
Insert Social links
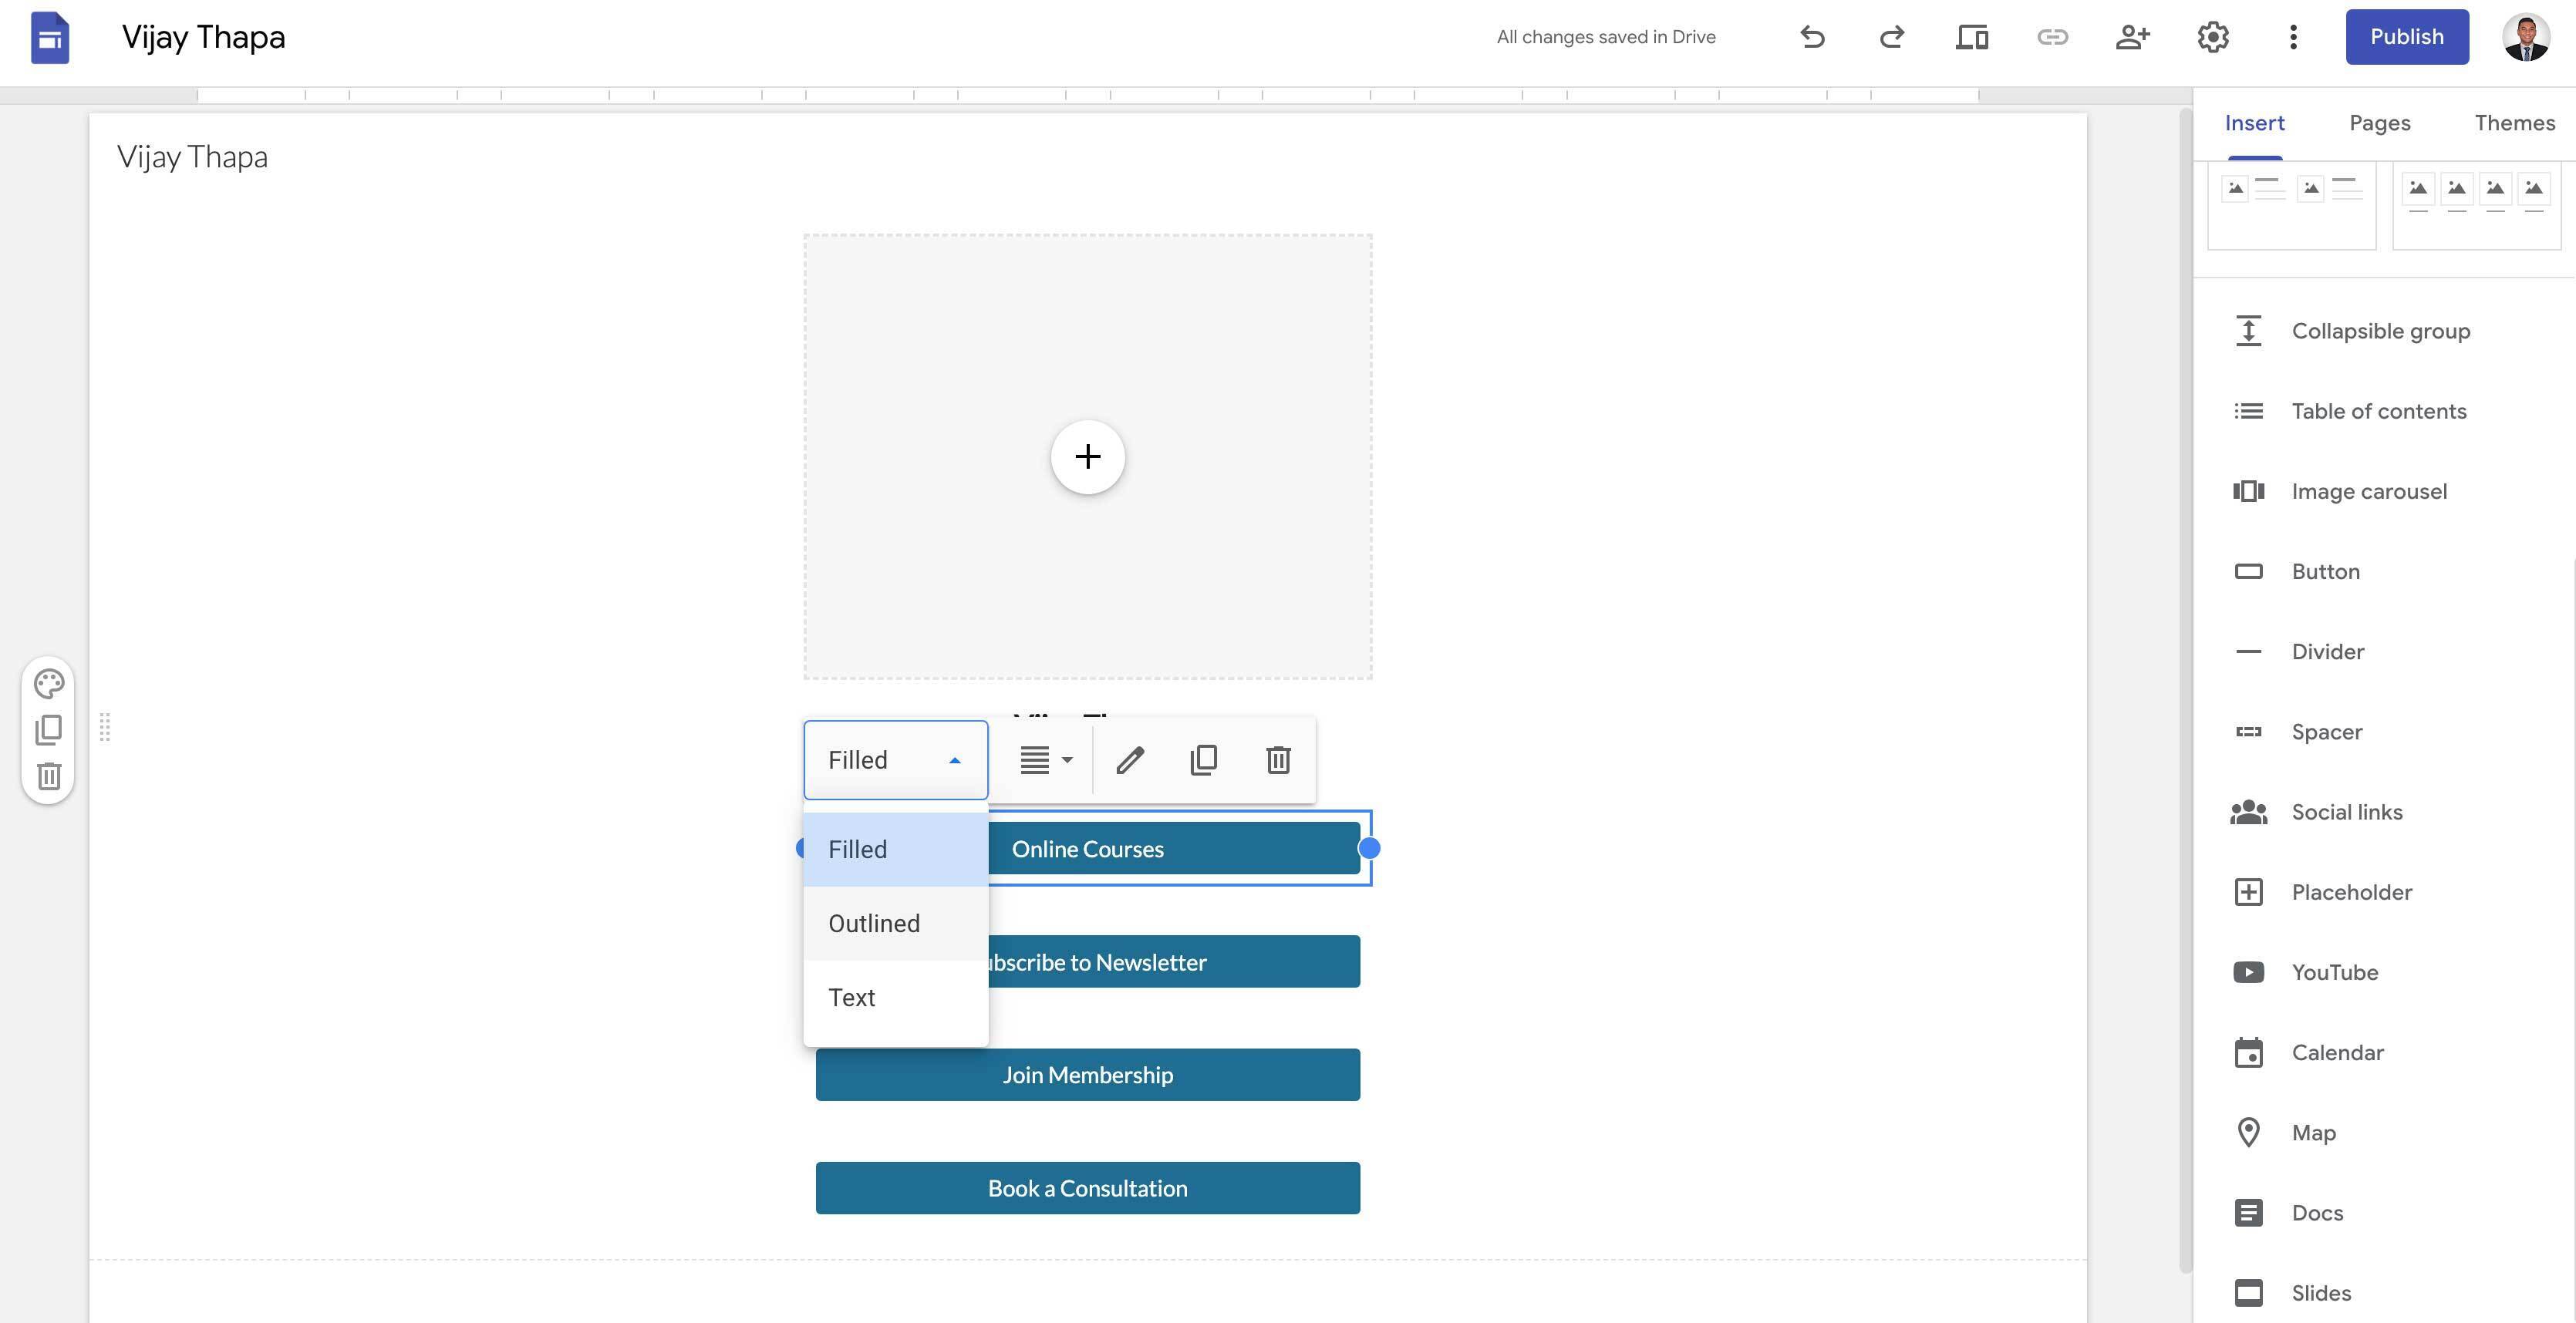(x=2384, y=812)
